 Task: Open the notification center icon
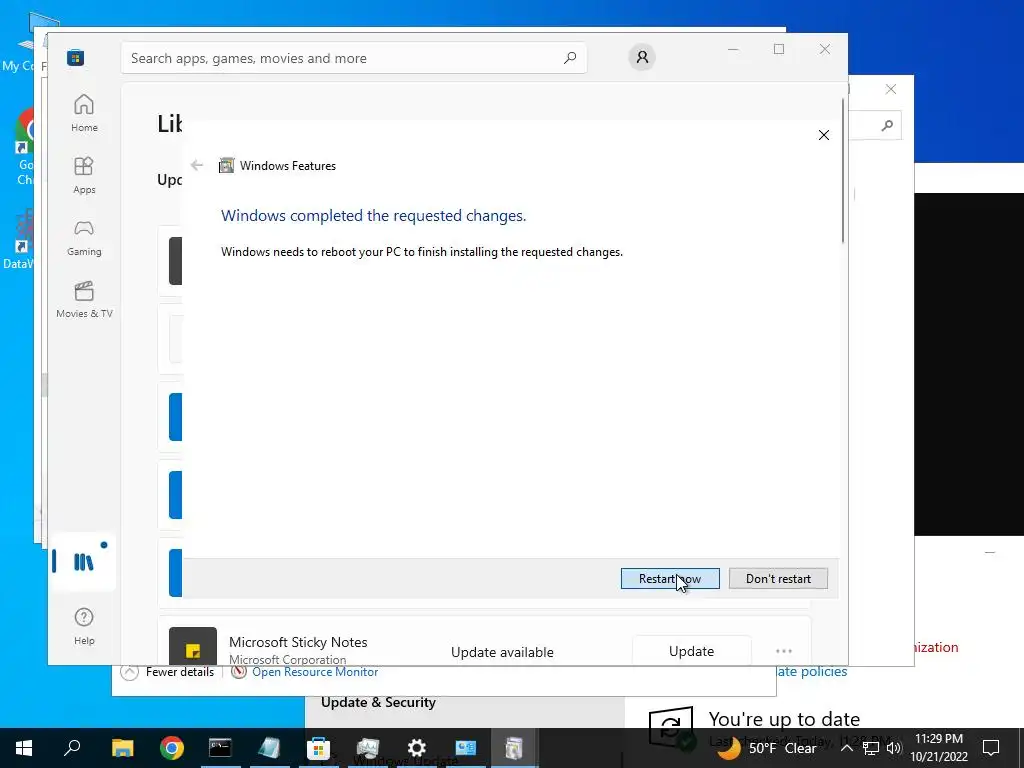coord(991,748)
